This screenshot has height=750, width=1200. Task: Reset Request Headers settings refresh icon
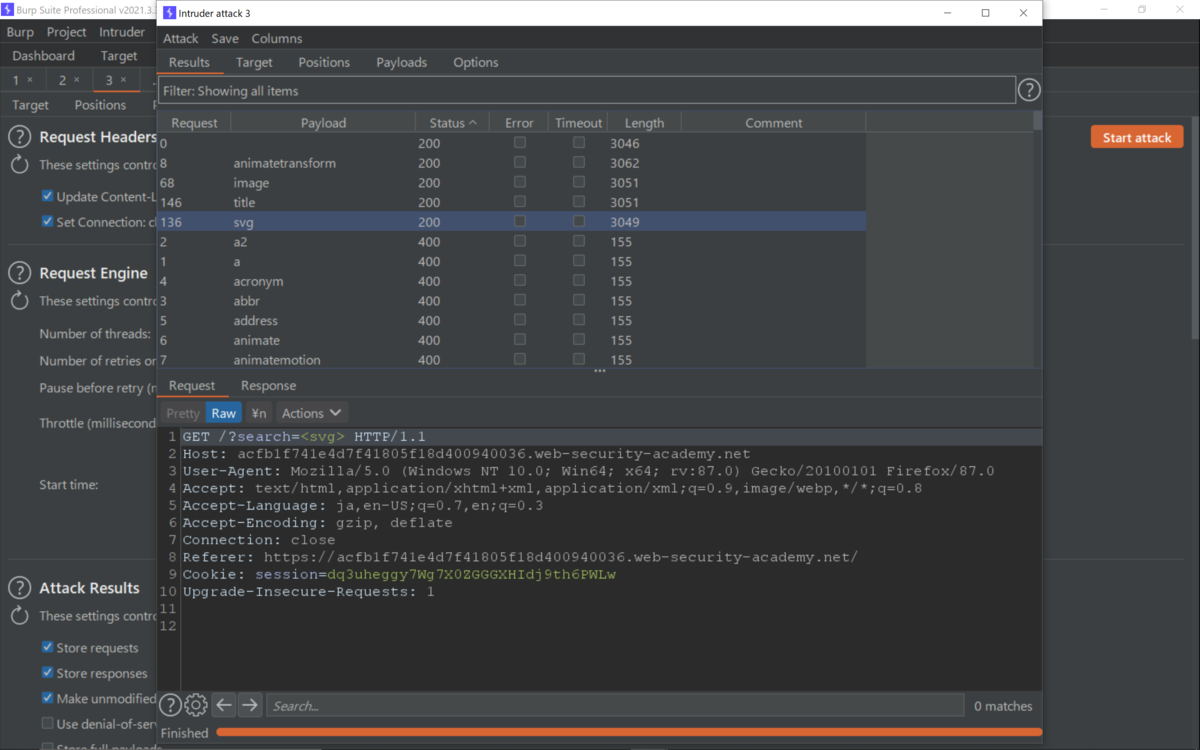[20, 165]
